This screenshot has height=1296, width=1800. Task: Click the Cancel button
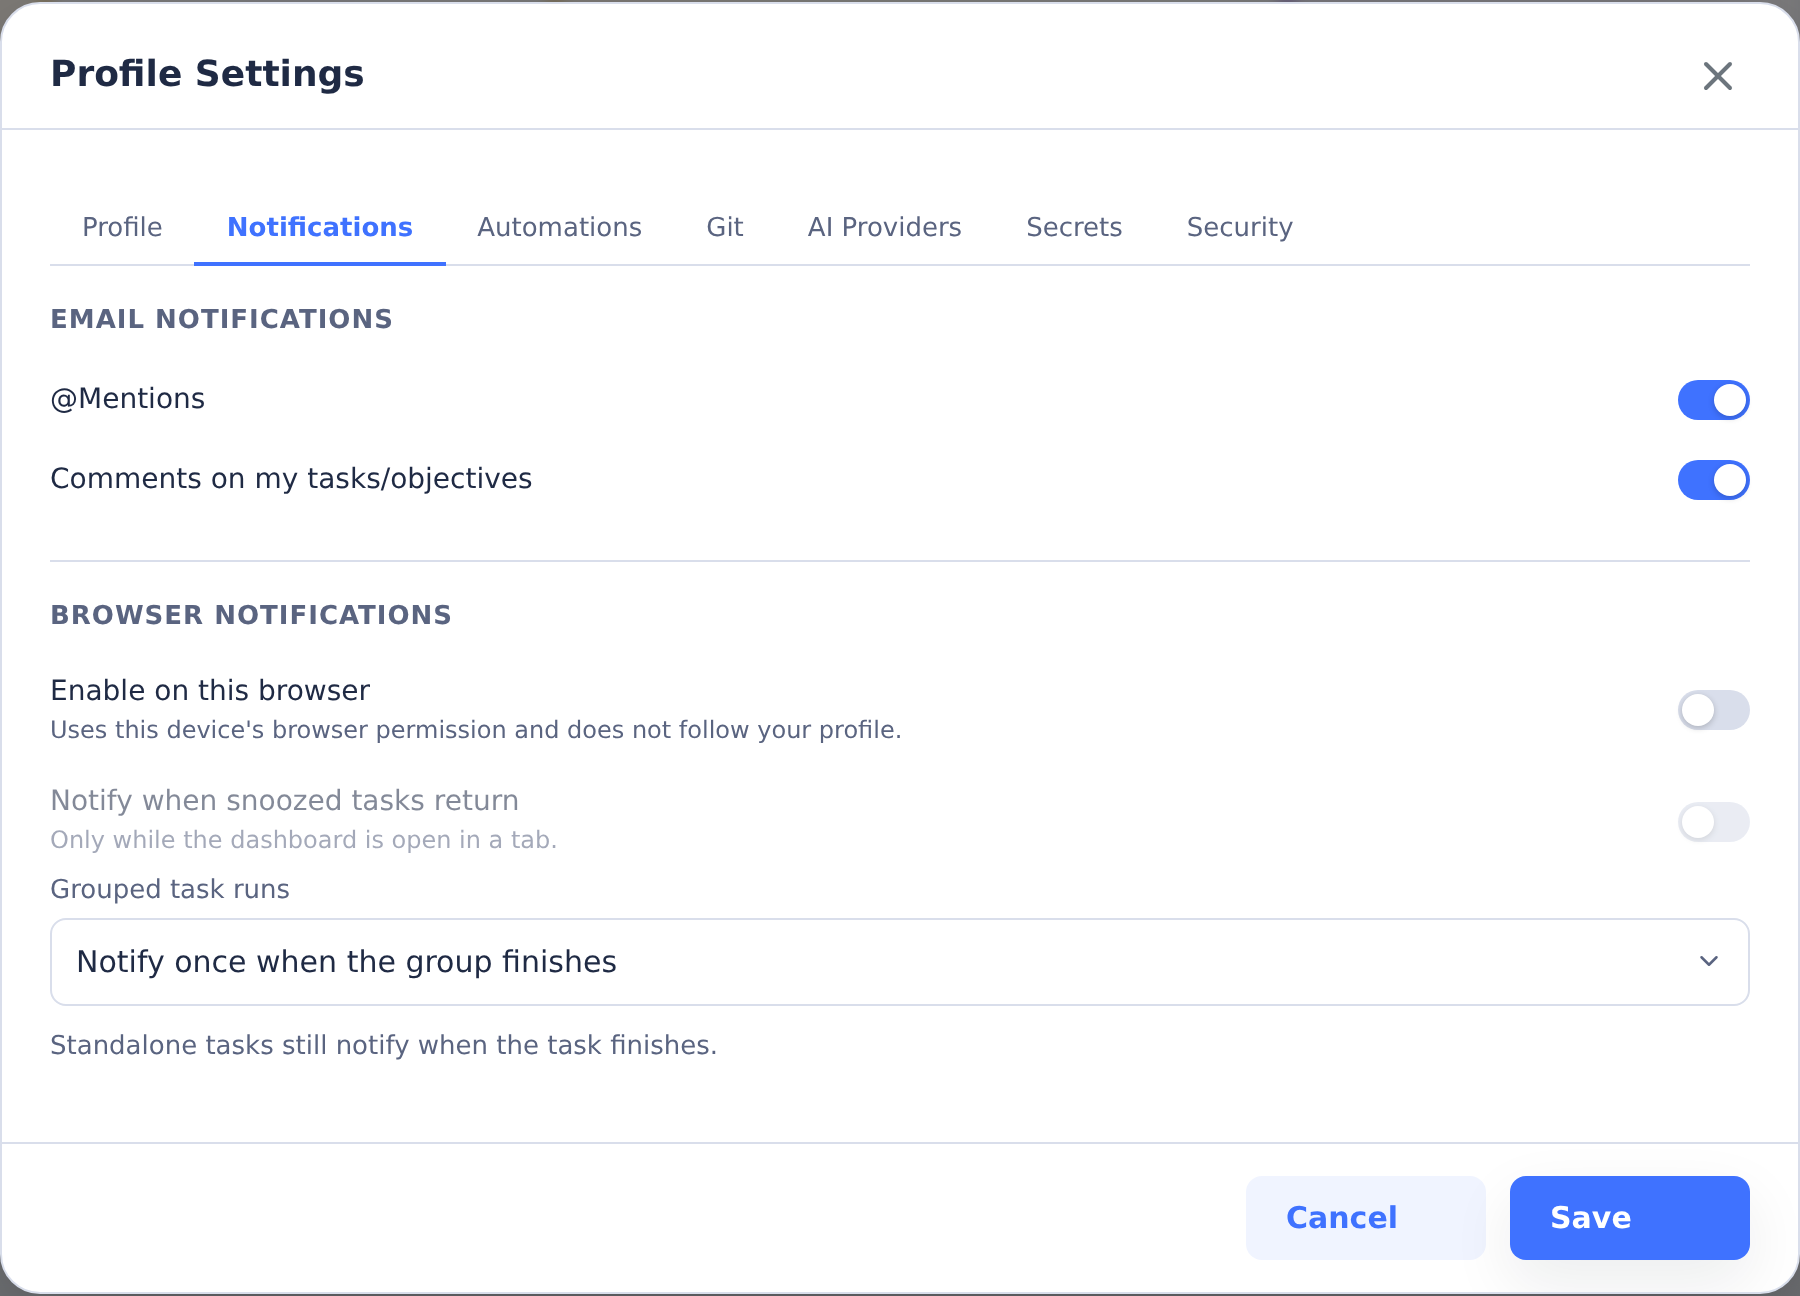[x=1366, y=1218]
